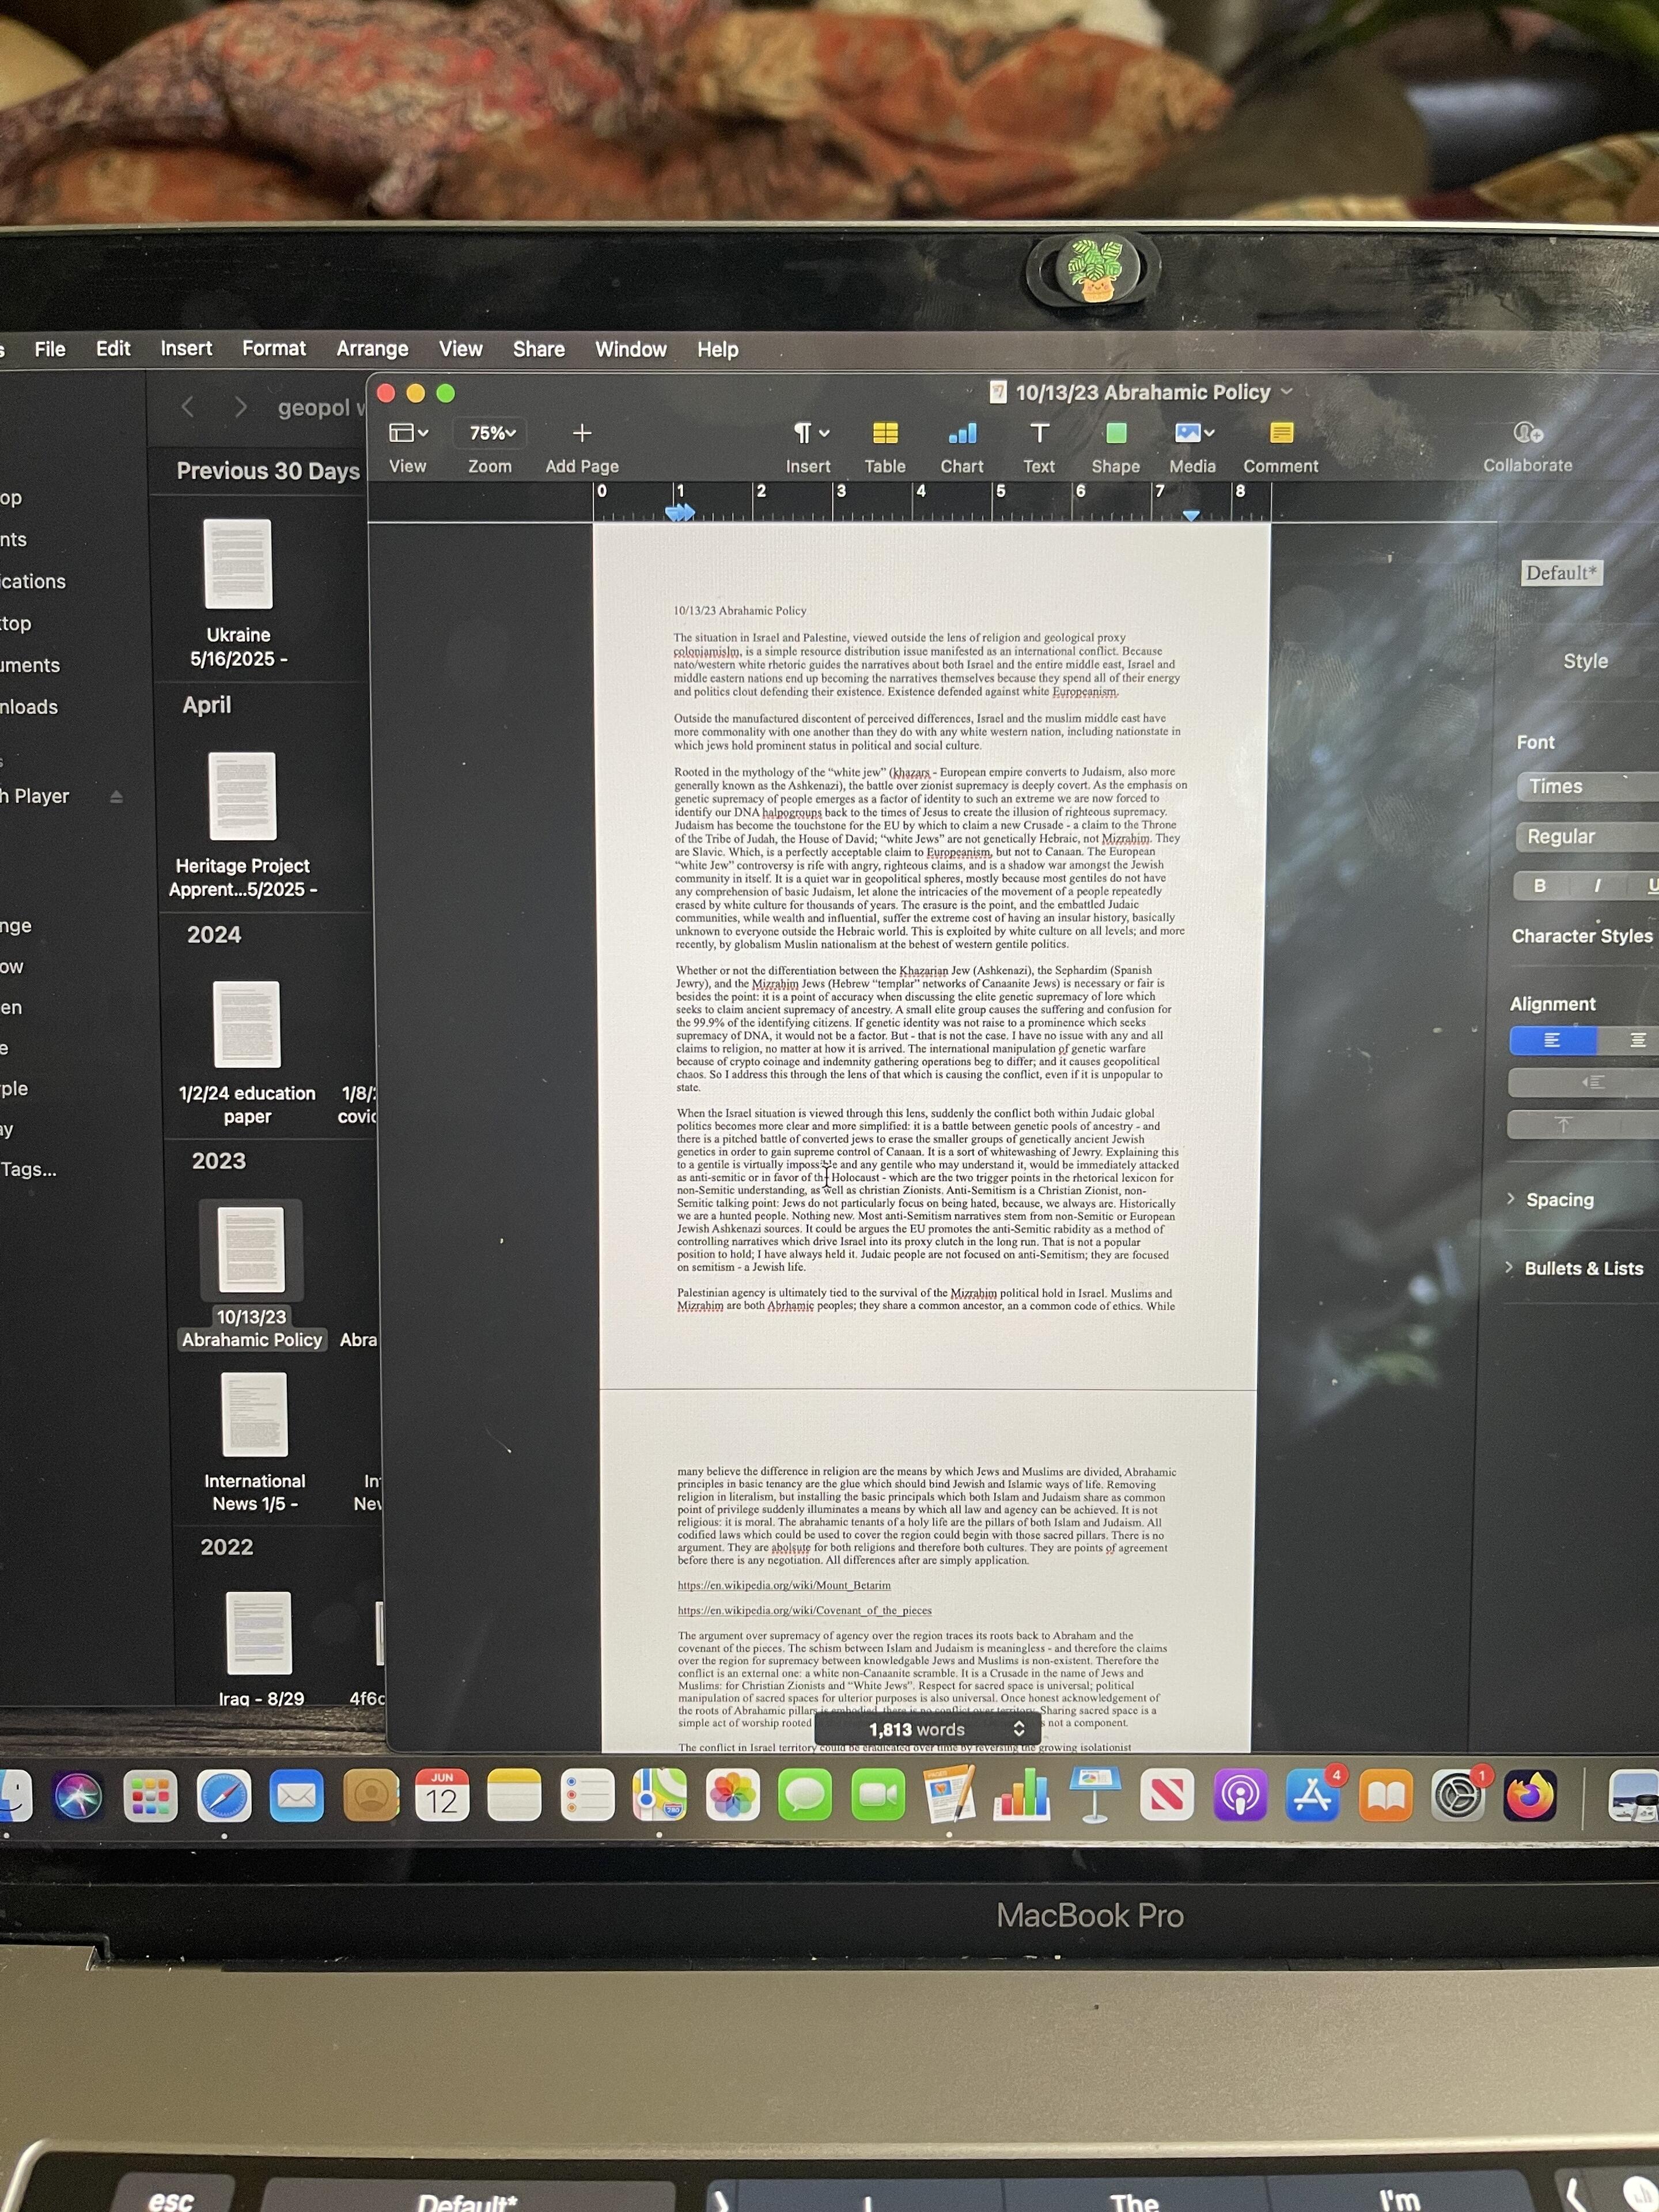
Task: Insert a Chart from the toolbar
Action: pos(962,433)
